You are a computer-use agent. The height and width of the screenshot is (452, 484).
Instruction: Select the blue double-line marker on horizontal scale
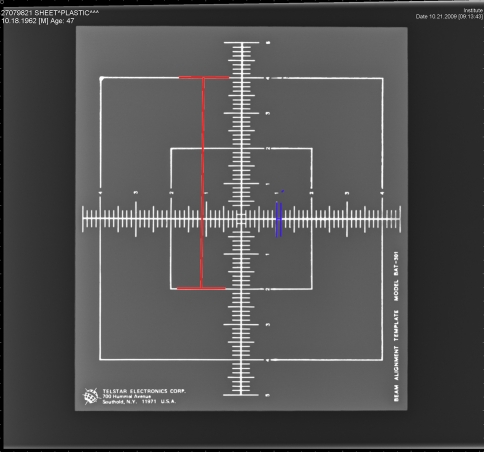[279, 219]
